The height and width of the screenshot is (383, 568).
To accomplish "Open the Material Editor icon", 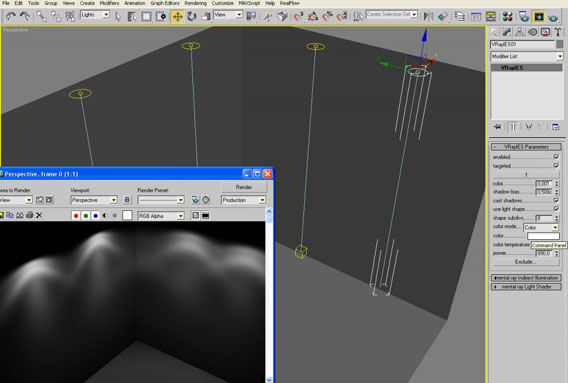I will coord(508,16).
